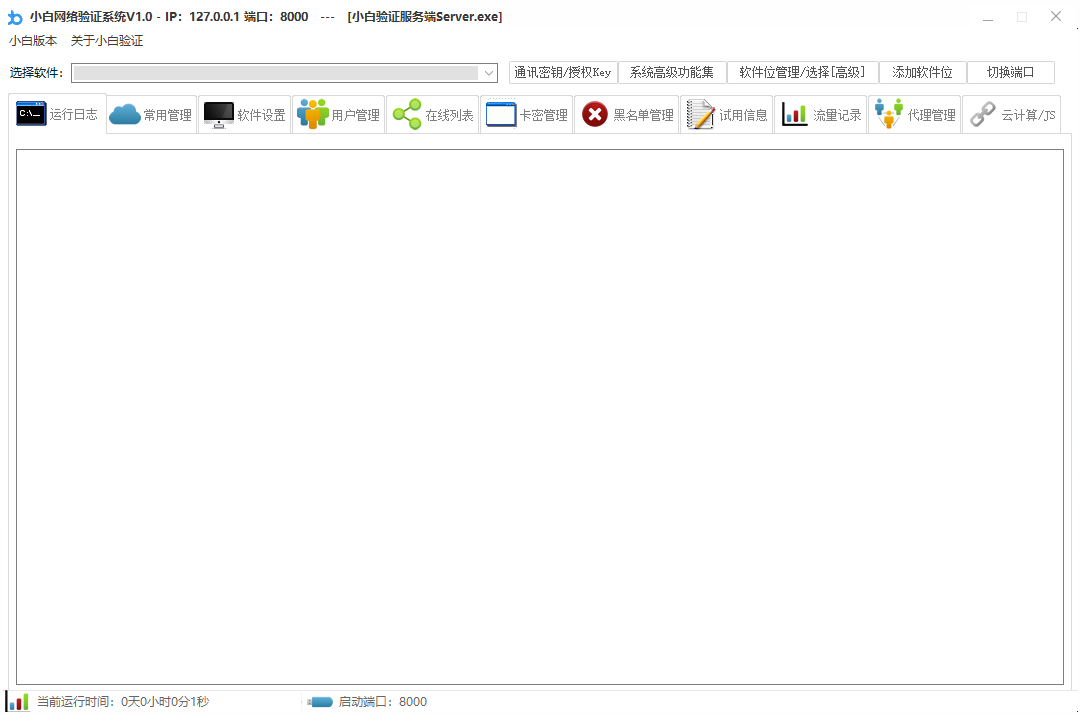Click the terminal icon on 运行日志 tab

(x=31, y=114)
